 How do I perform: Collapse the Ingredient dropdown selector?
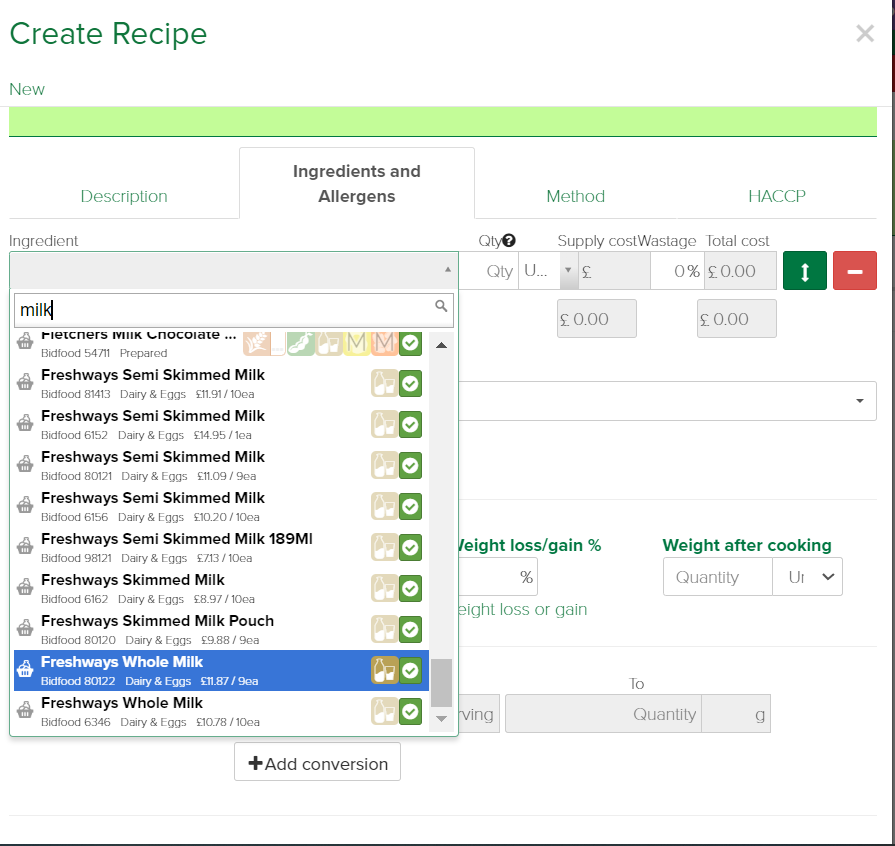233,270
